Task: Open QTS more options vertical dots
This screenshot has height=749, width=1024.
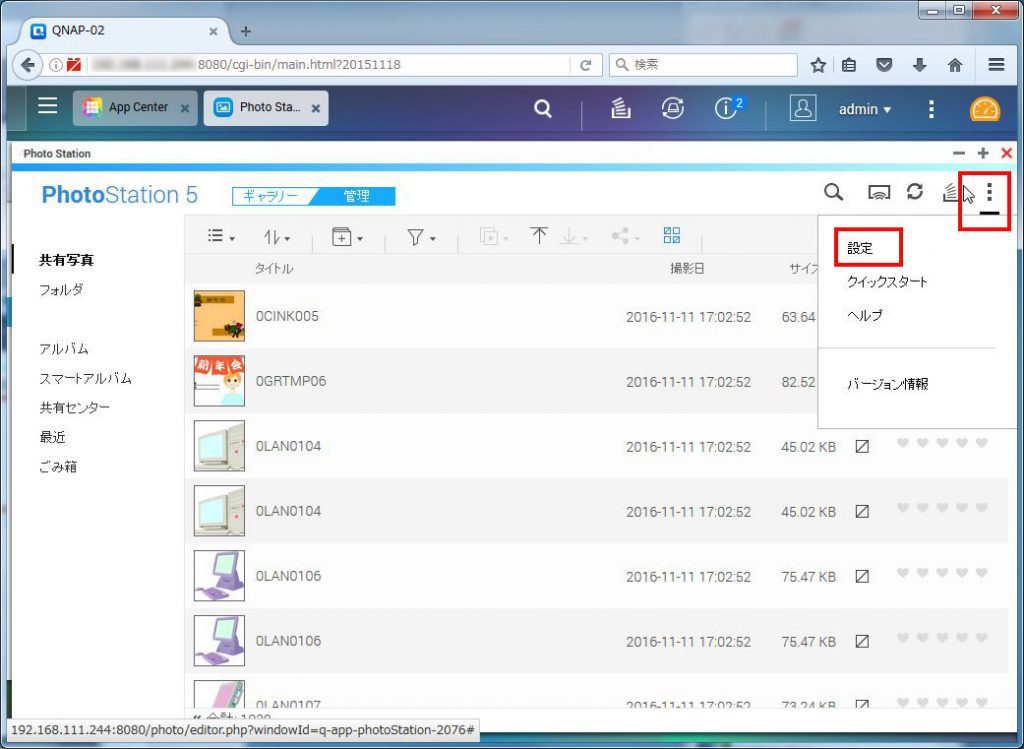Action: coord(931,109)
